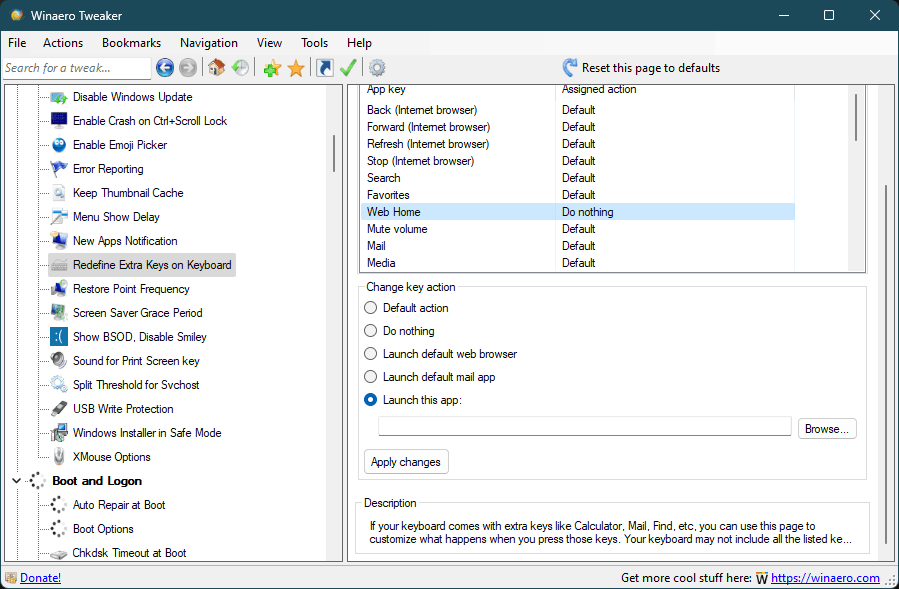
Task: Select the Back (Internet browser) row
Action: 578,110
